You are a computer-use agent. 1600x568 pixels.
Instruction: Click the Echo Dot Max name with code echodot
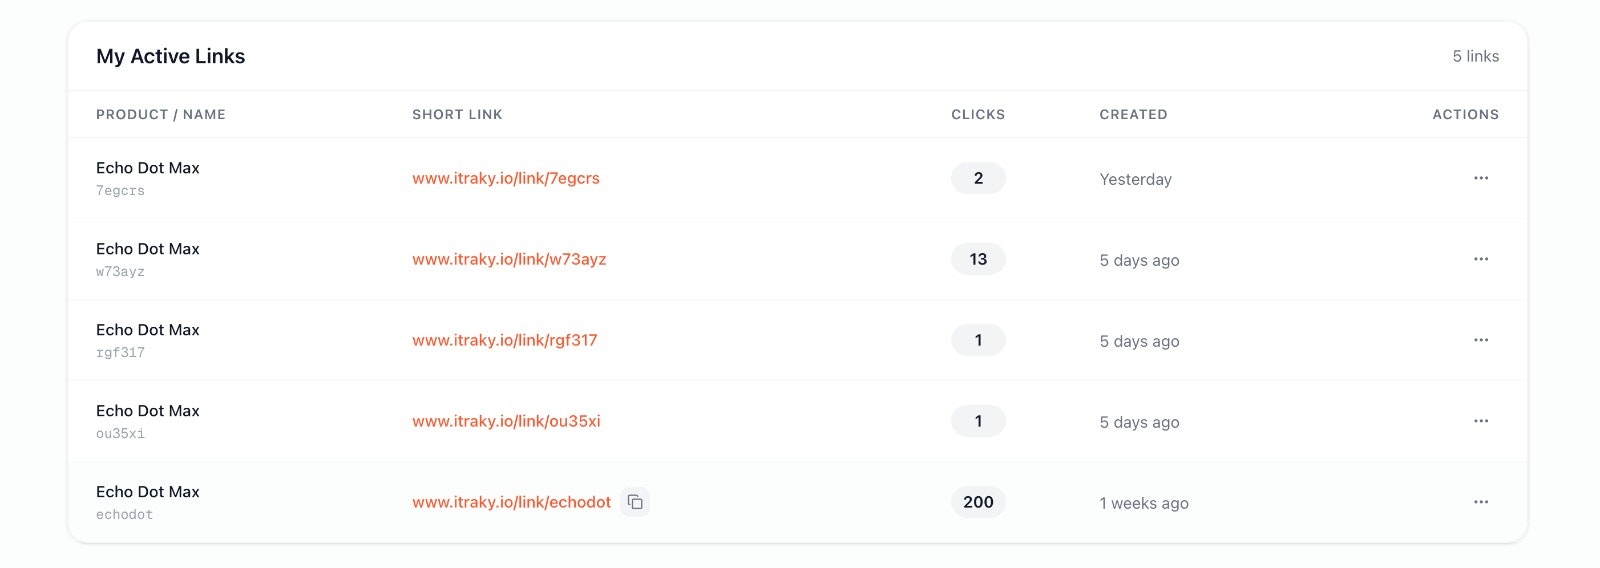click(148, 492)
